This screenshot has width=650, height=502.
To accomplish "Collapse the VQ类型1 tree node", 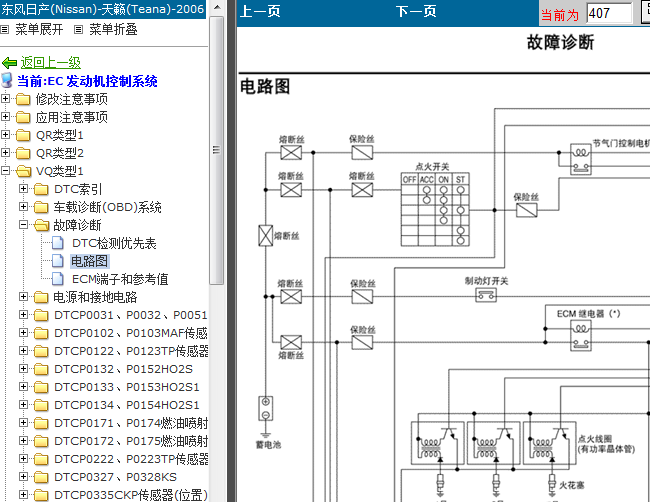I will click(5, 170).
